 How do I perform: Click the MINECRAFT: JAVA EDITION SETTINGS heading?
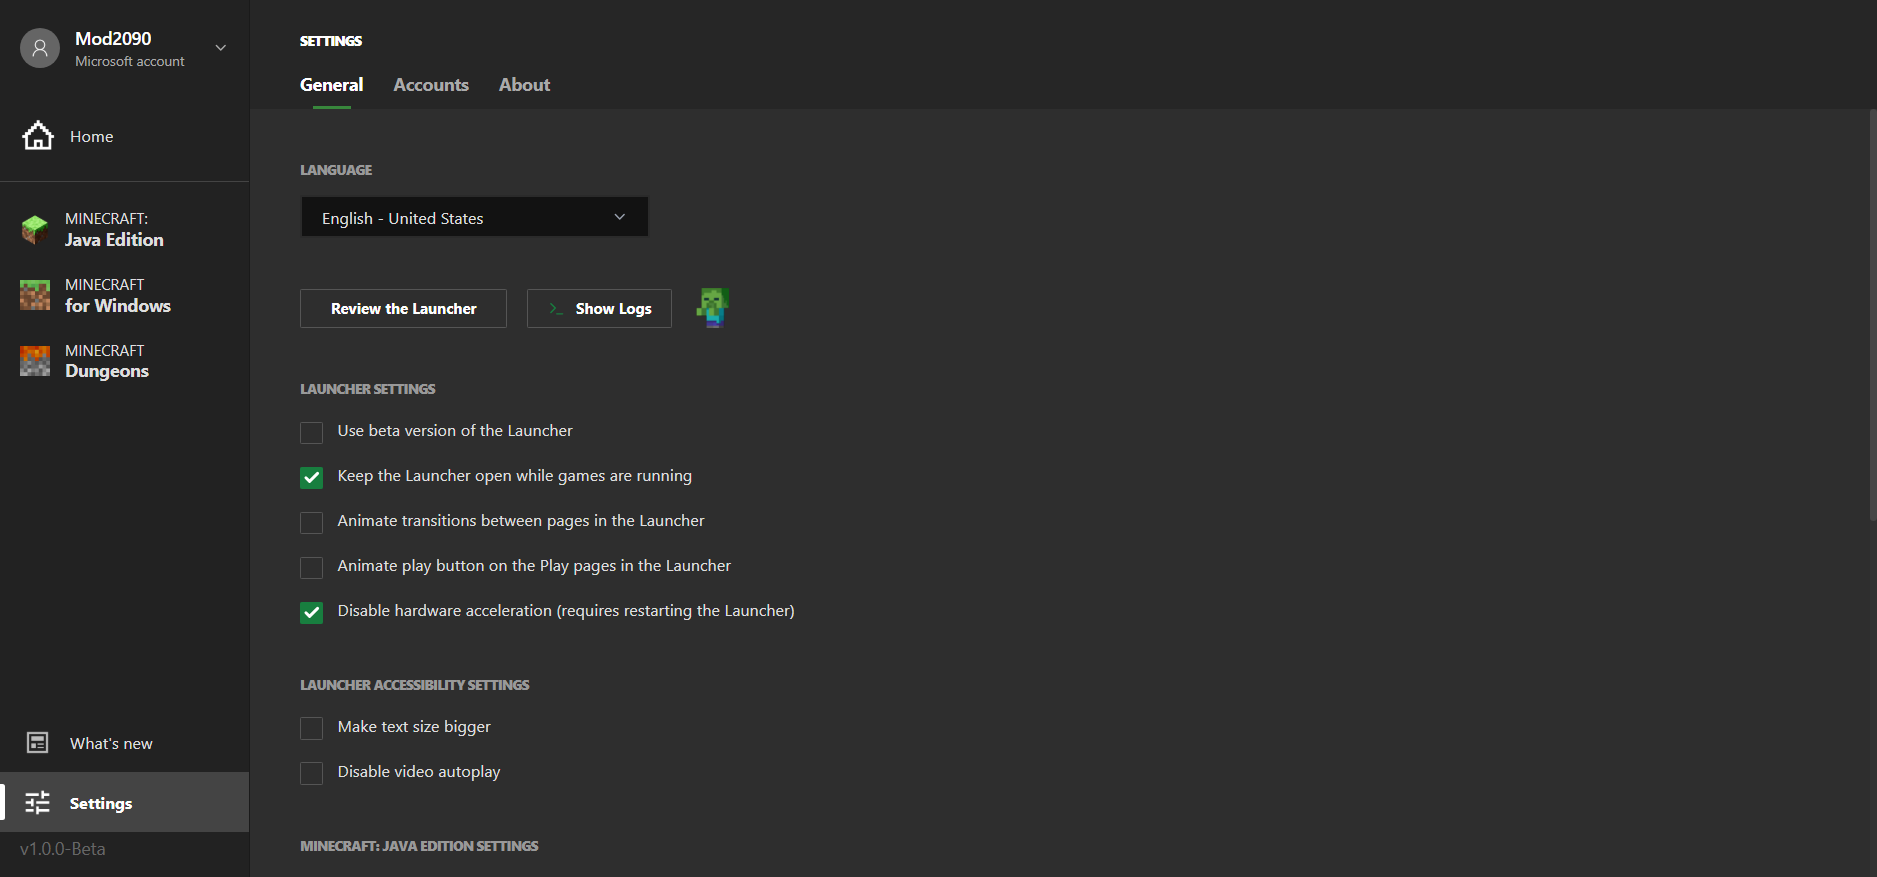419,846
